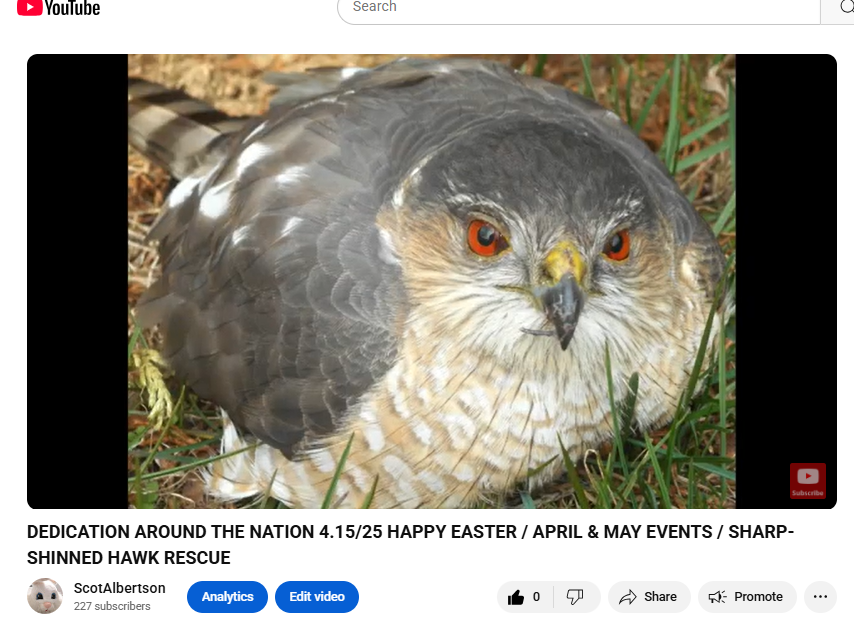Open the Analytics page for this video
The height and width of the screenshot is (624, 854).
coord(227,597)
